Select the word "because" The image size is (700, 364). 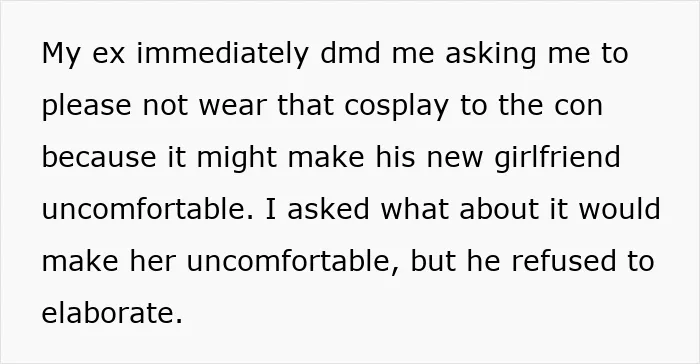coord(99,158)
